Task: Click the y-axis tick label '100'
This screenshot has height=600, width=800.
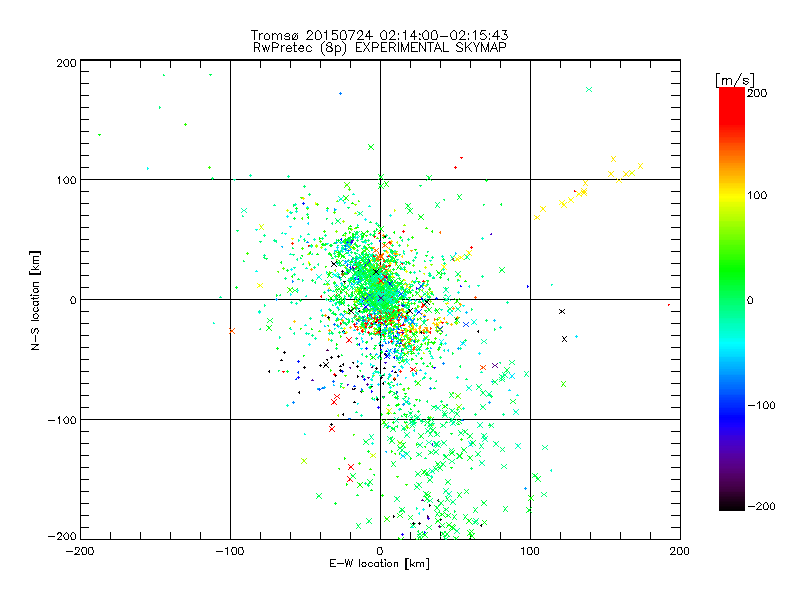Action: (67, 180)
